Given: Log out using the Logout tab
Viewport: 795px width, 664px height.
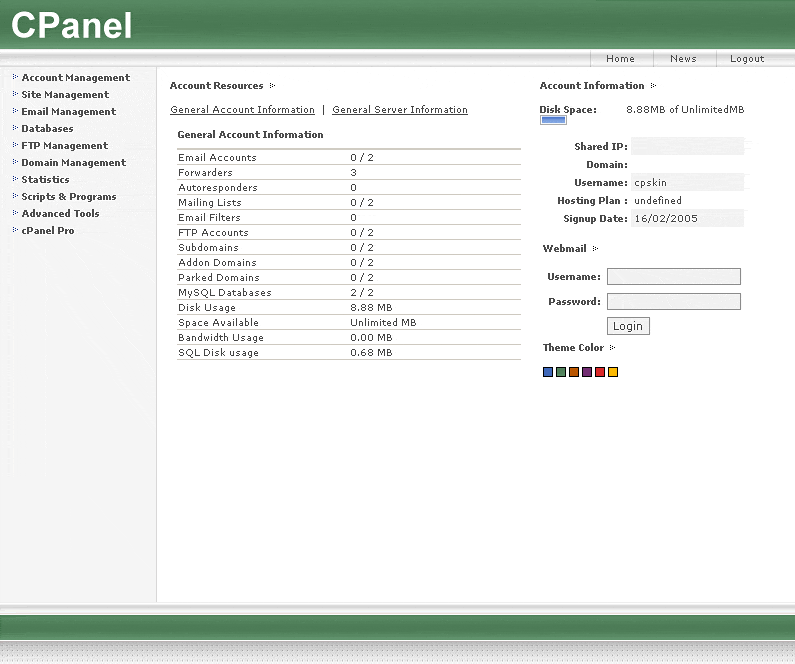Looking at the screenshot, I should point(747,59).
